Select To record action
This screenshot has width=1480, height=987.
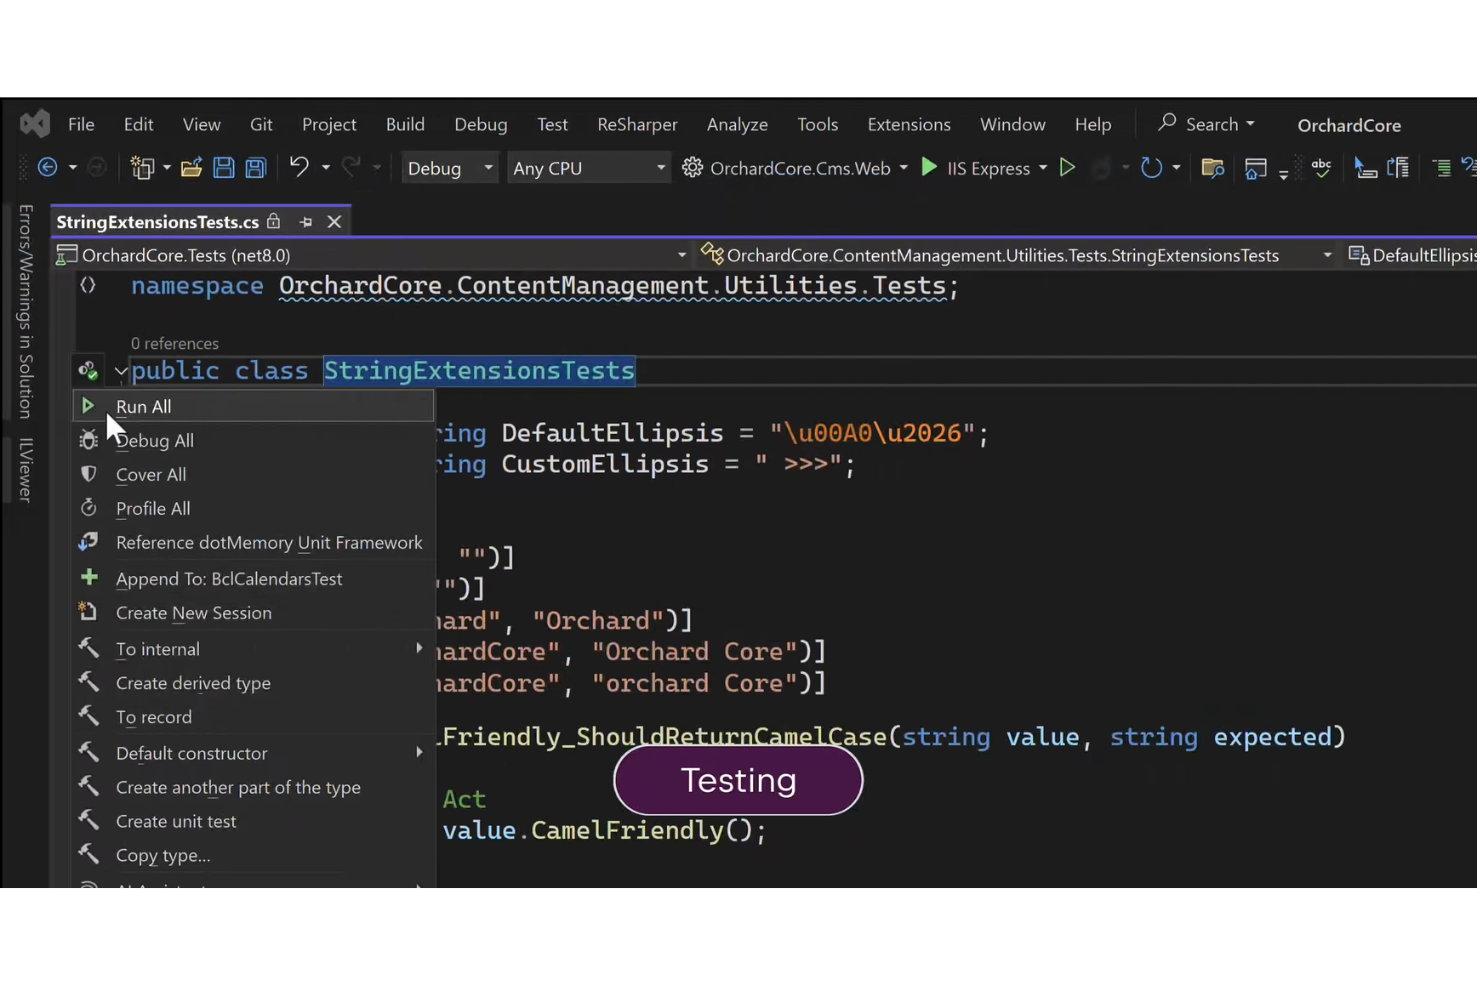(x=253, y=717)
